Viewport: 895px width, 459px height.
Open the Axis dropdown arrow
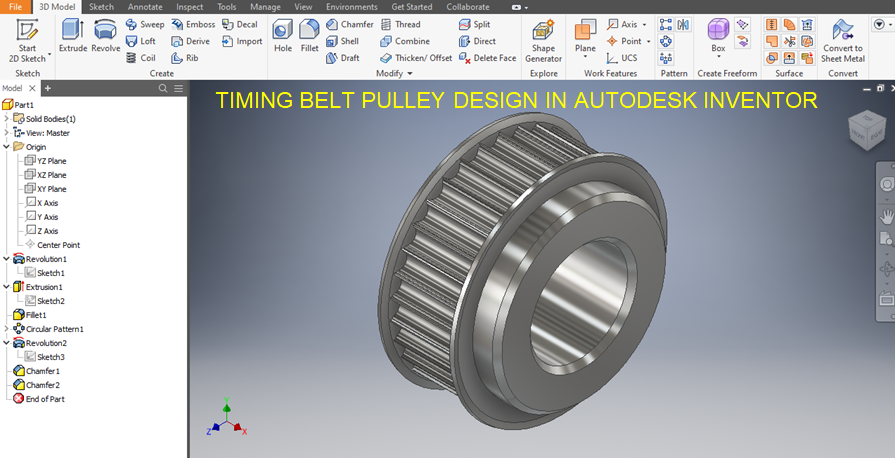pyautogui.click(x=644, y=25)
